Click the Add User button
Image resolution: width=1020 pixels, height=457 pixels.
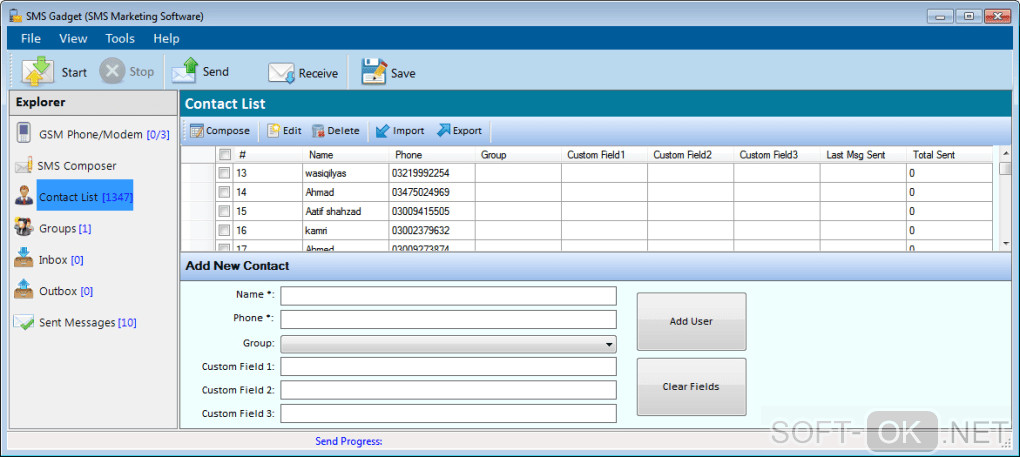point(691,321)
